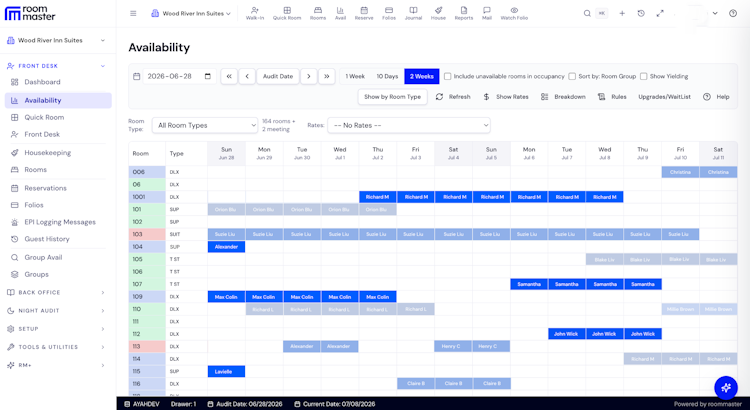Click the Breakdown button
The height and width of the screenshot is (410, 750).
coord(563,97)
